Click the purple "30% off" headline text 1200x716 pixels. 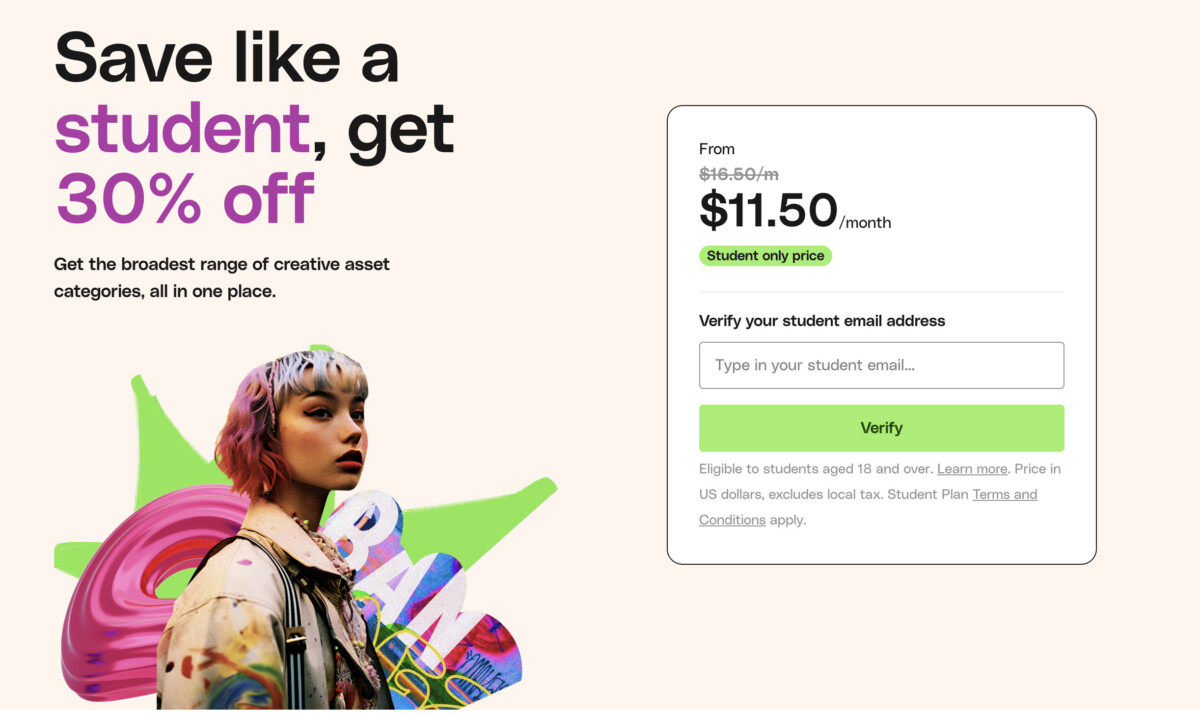pos(185,198)
